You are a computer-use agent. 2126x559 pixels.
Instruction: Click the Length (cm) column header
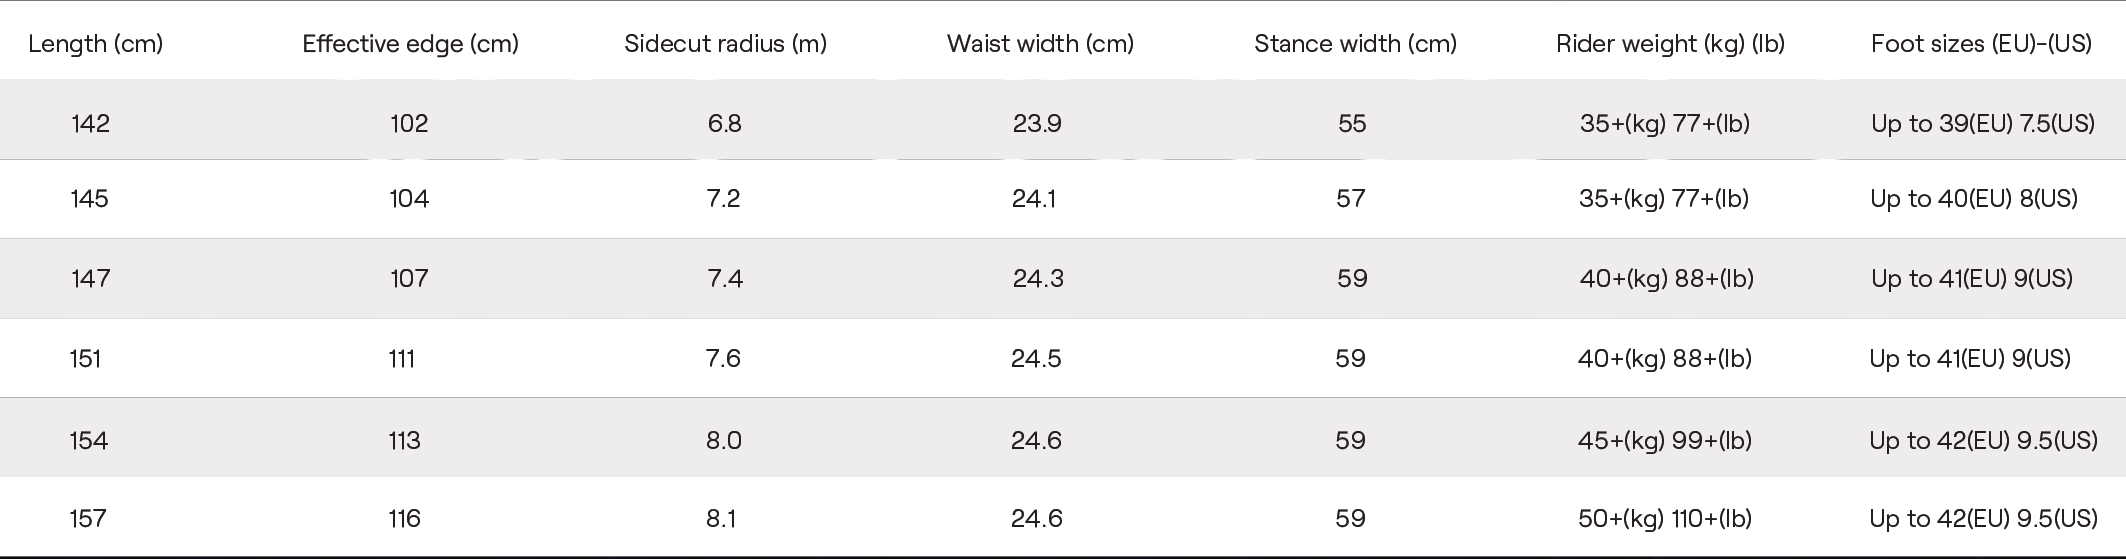coord(96,44)
